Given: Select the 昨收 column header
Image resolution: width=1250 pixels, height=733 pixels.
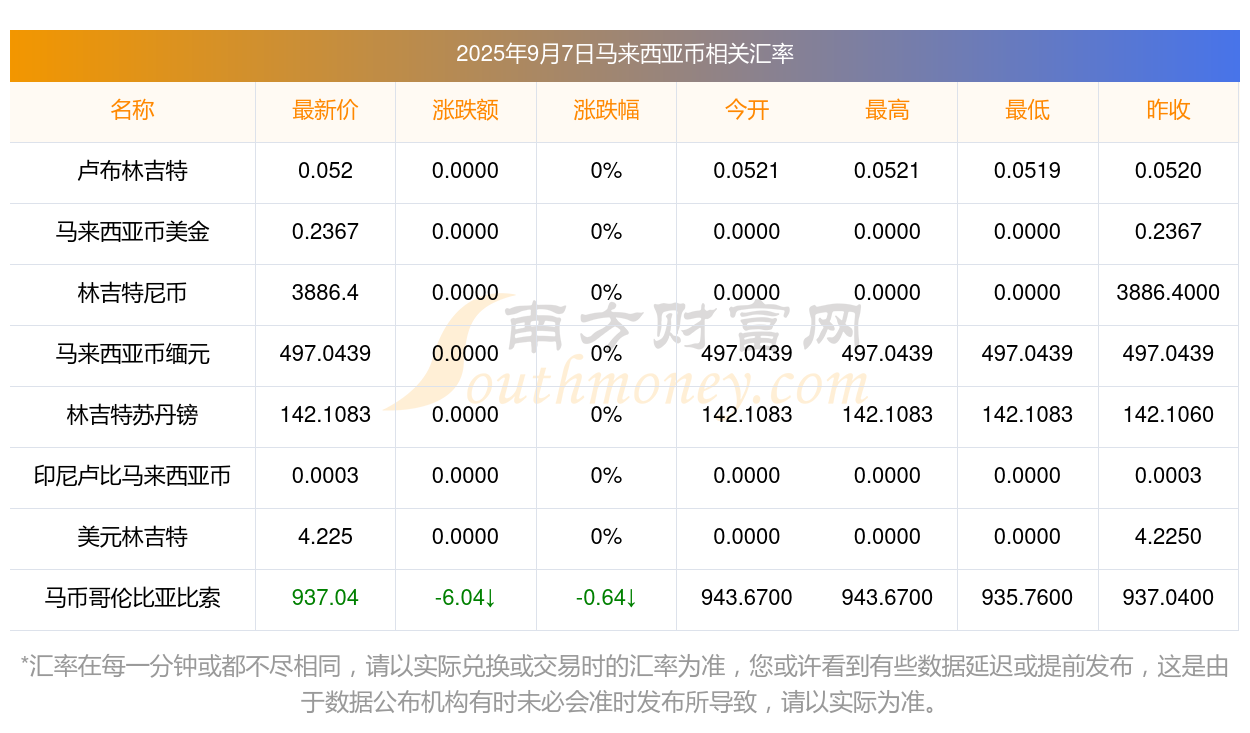Looking at the screenshot, I should point(1168,110).
